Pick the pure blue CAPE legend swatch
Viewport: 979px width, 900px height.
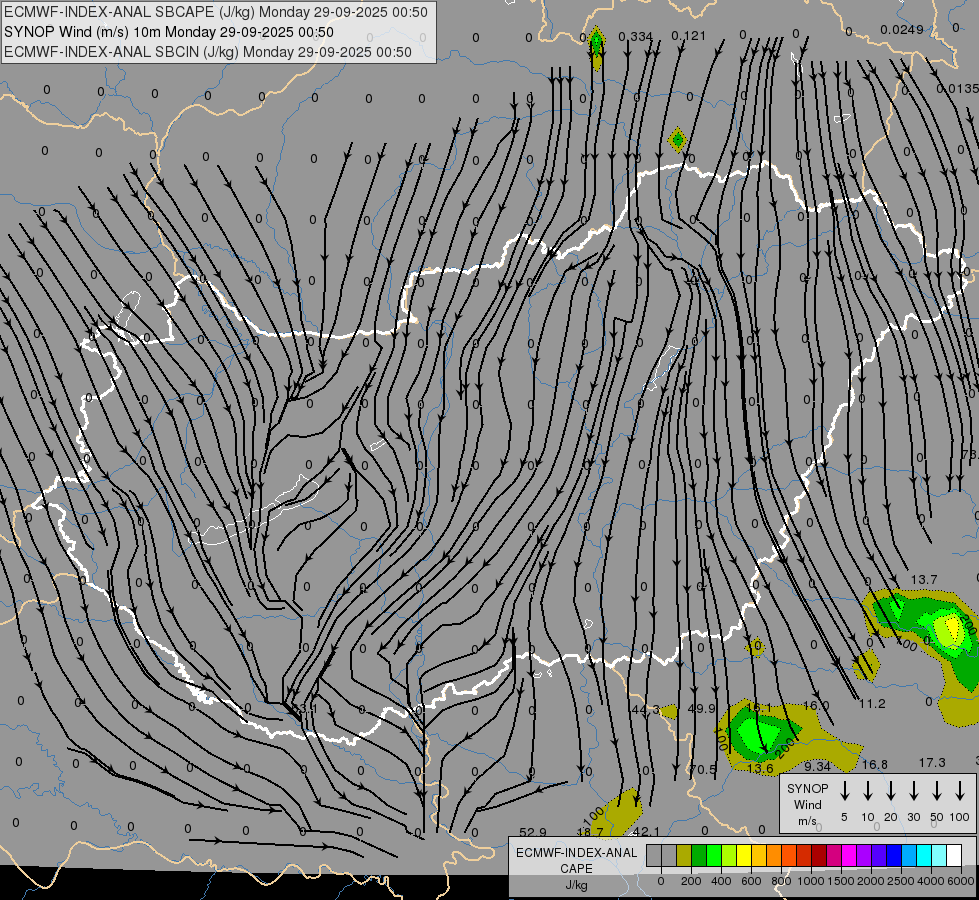tap(893, 855)
